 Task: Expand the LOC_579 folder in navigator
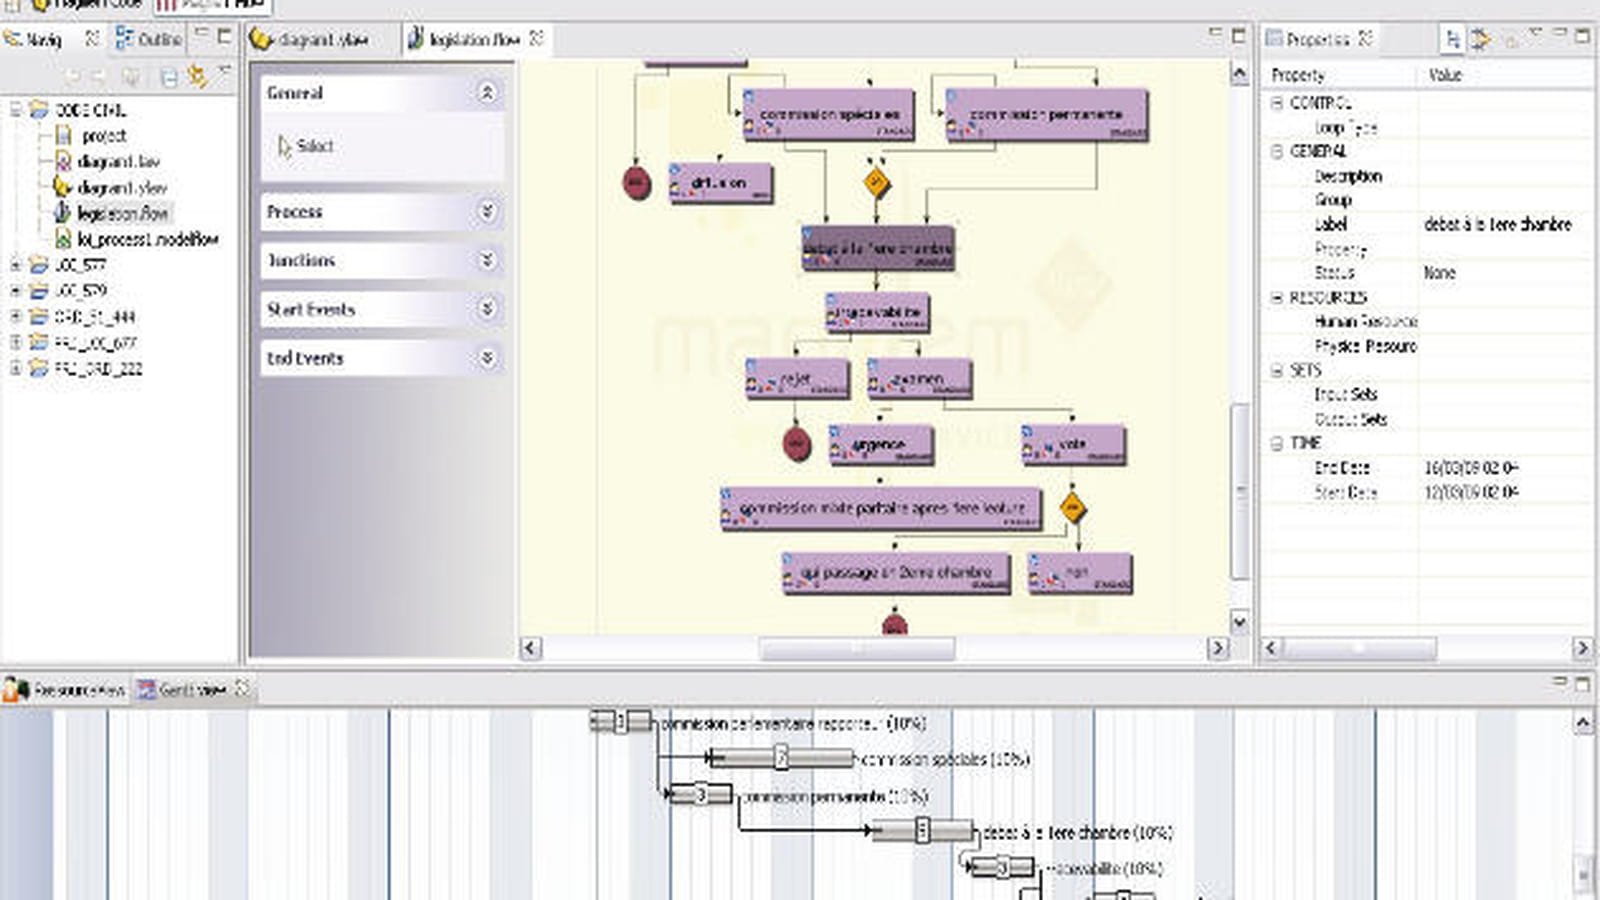15,291
